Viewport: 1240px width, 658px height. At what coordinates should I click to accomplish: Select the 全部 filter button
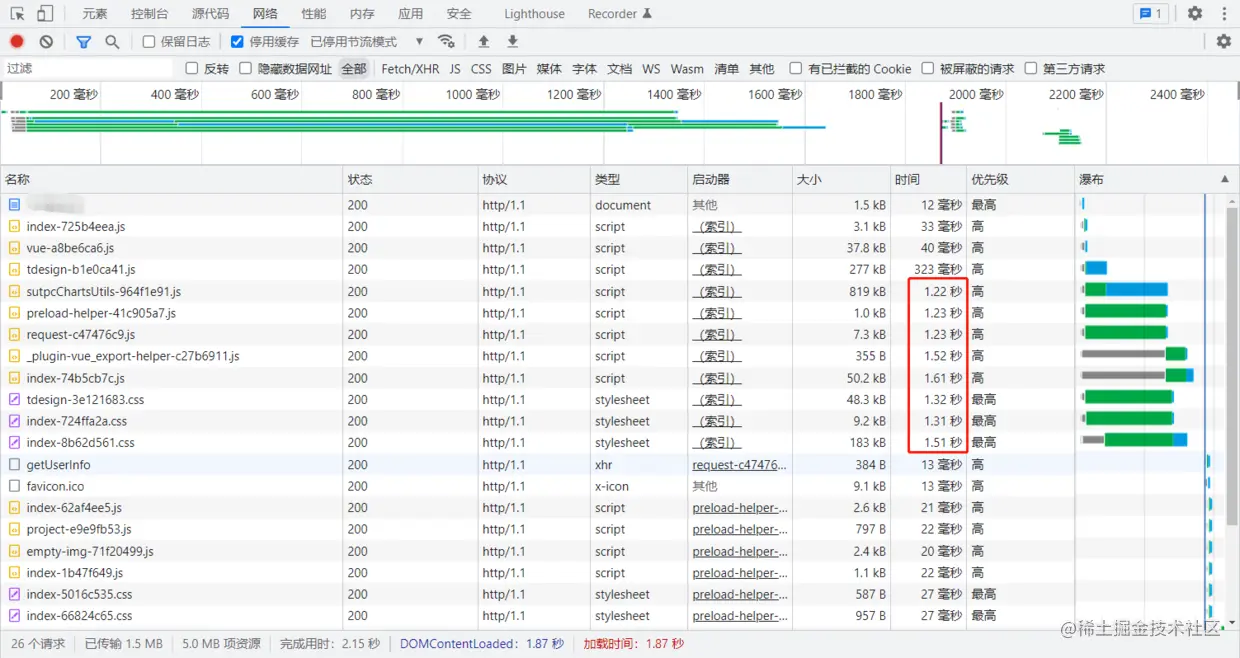(354, 69)
